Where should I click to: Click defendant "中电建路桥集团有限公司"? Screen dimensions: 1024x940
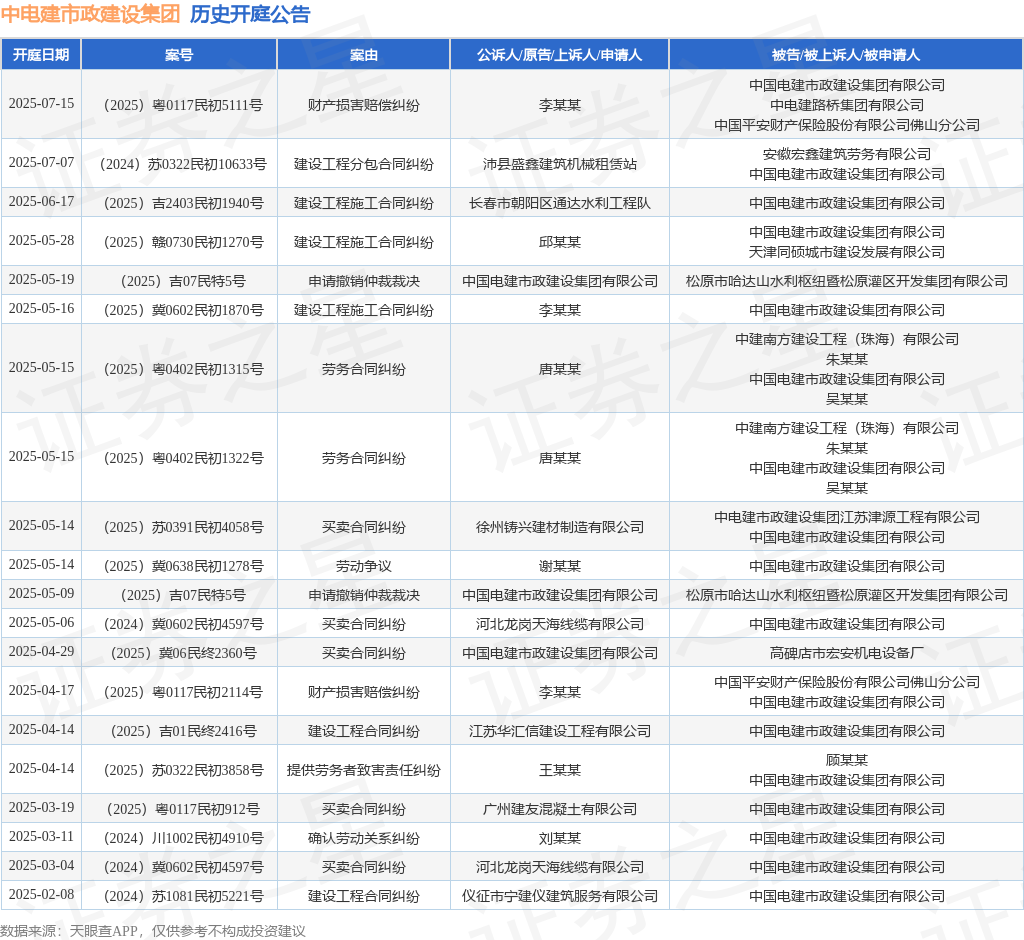click(846, 105)
